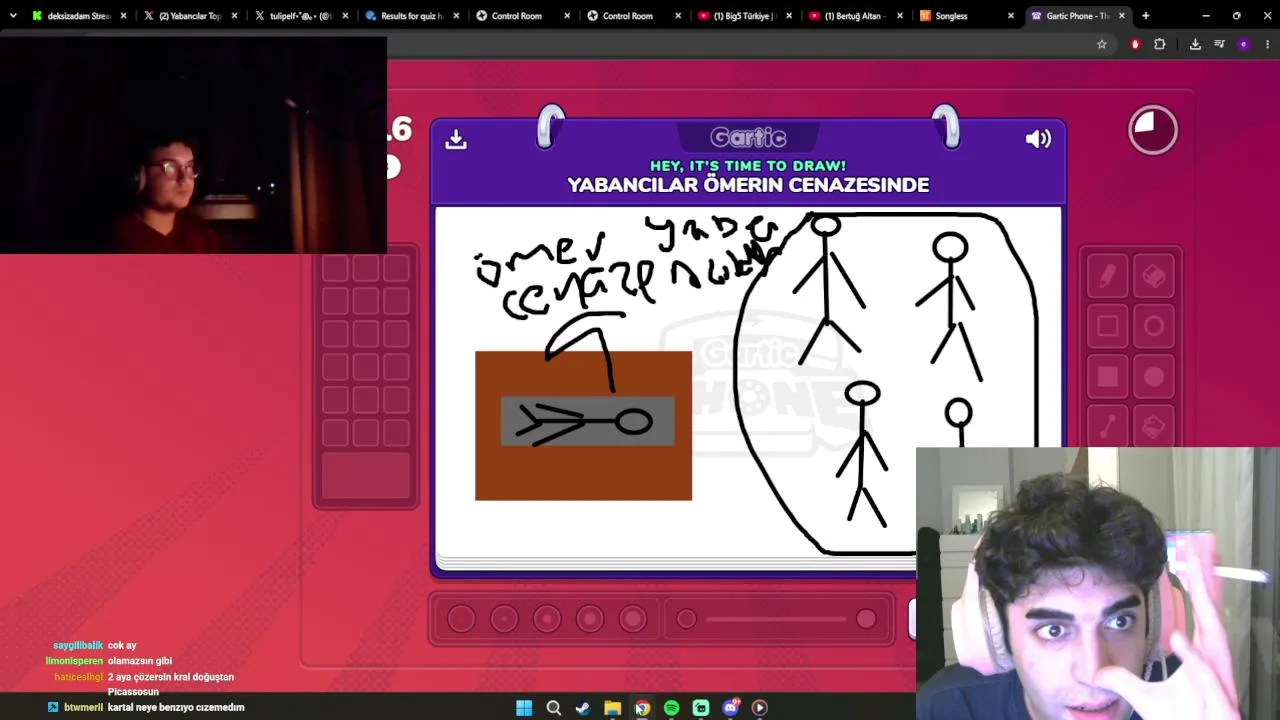
Task: Close the Gartic Phone tab
Action: 1121,16
